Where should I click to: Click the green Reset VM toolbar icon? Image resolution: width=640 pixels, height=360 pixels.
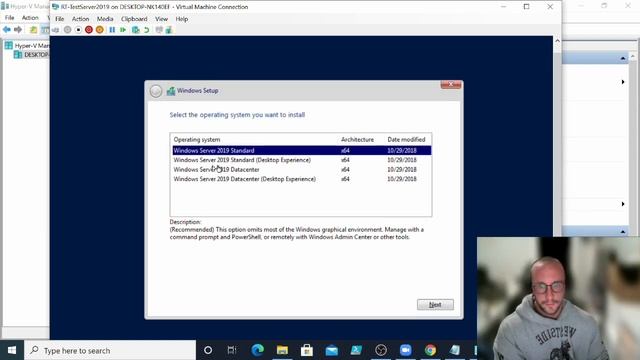tap(123, 30)
